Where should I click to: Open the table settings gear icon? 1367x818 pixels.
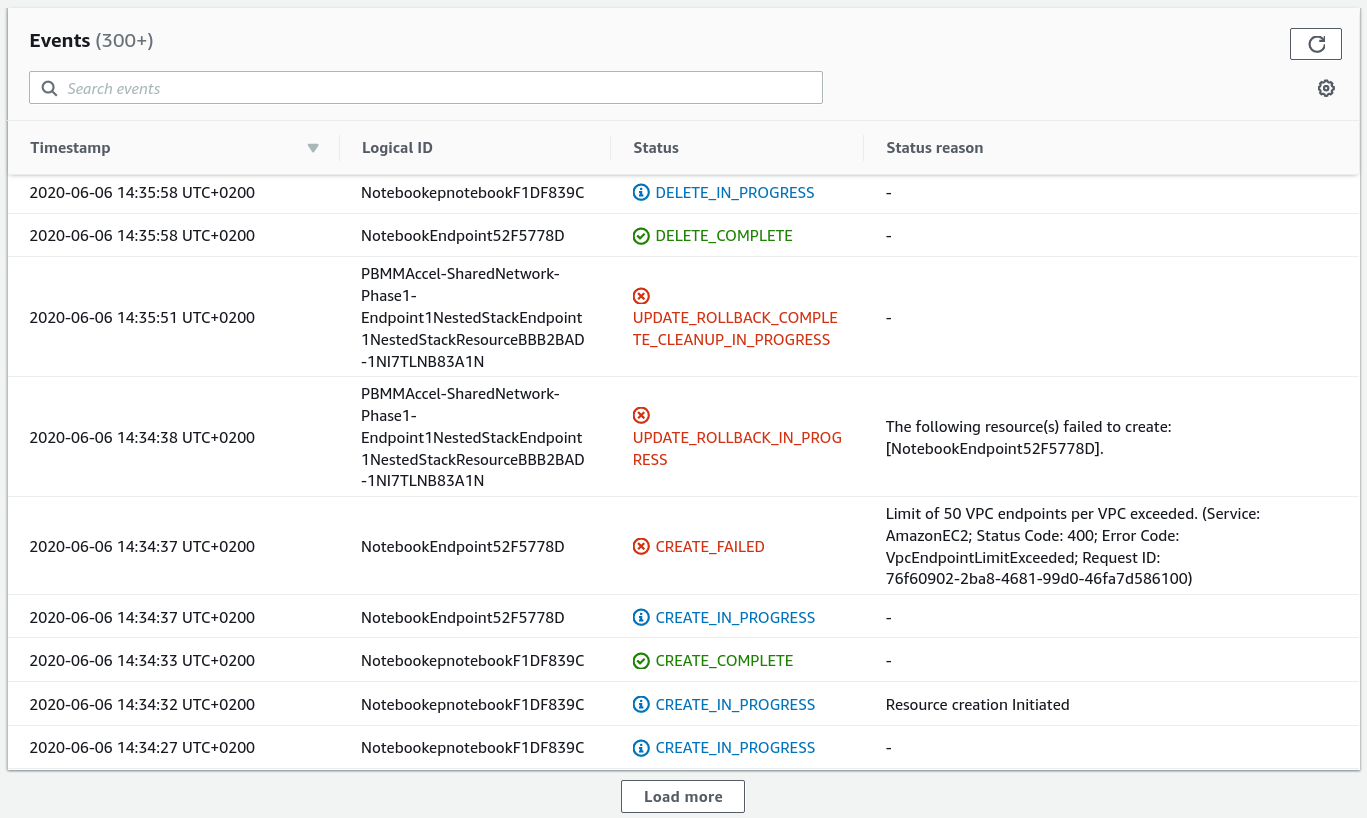click(1326, 88)
